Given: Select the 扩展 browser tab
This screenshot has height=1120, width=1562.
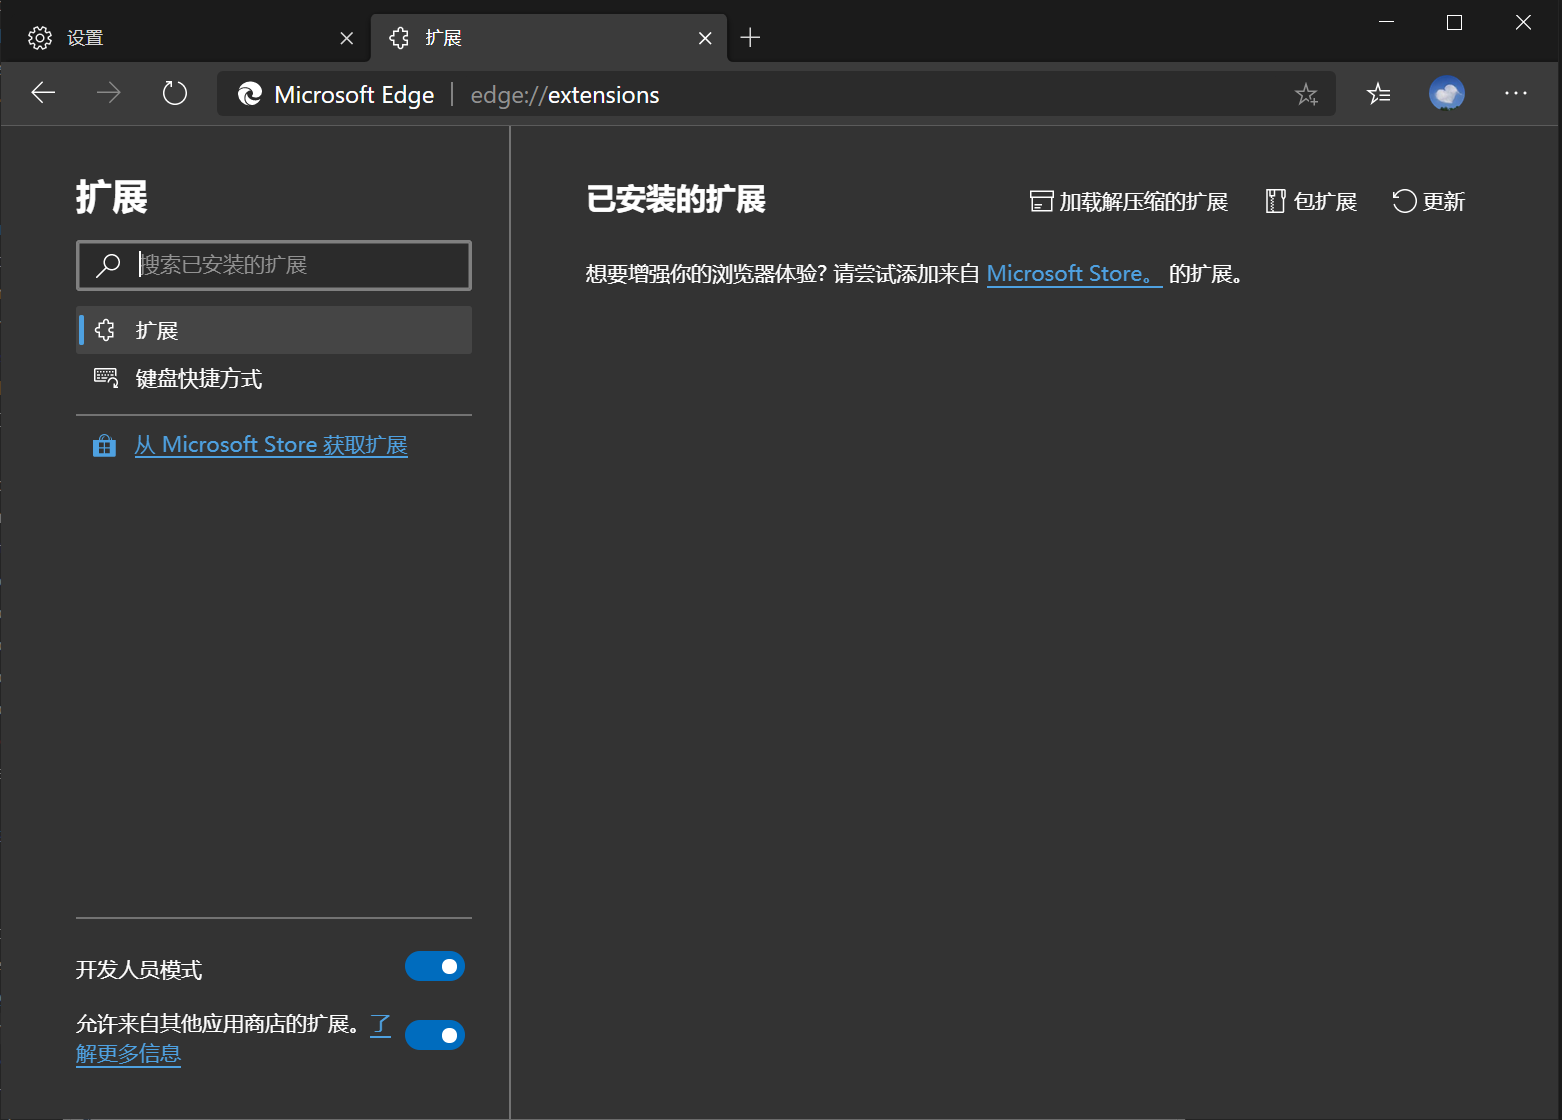Looking at the screenshot, I should 549,38.
